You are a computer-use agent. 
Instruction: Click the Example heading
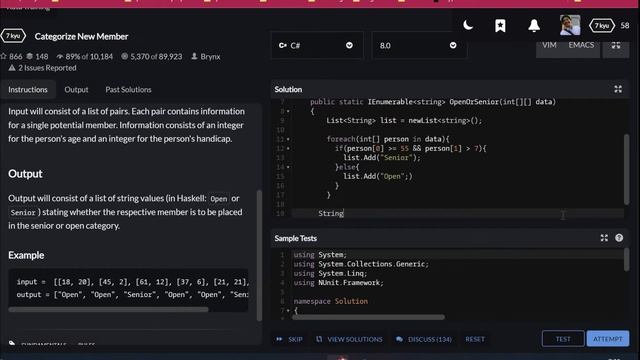point(26,255)
